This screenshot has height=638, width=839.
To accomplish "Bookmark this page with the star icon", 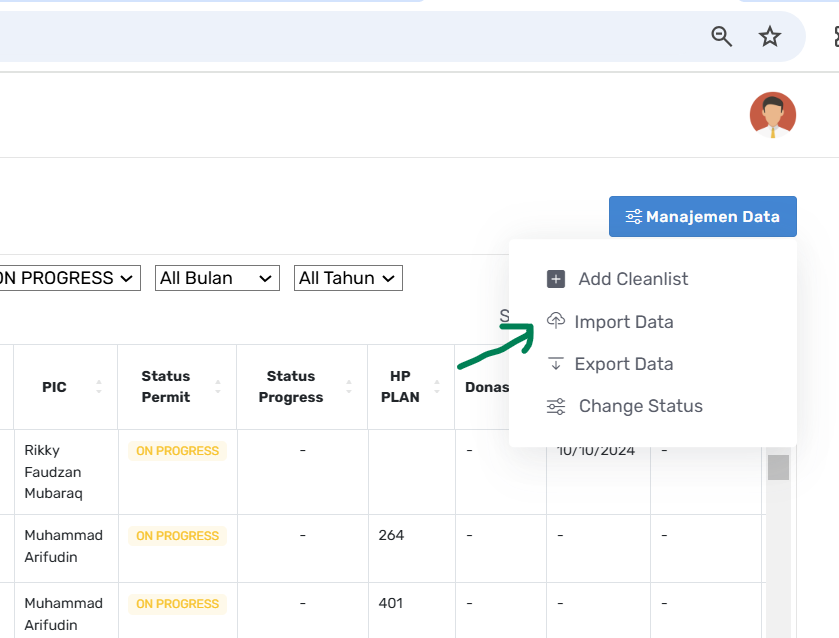I will click(x=769, y=37).
